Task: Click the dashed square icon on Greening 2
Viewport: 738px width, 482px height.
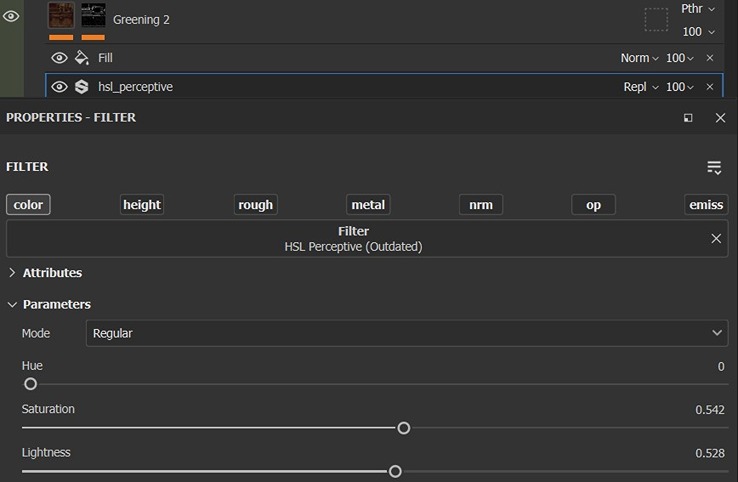Action: 656,19
